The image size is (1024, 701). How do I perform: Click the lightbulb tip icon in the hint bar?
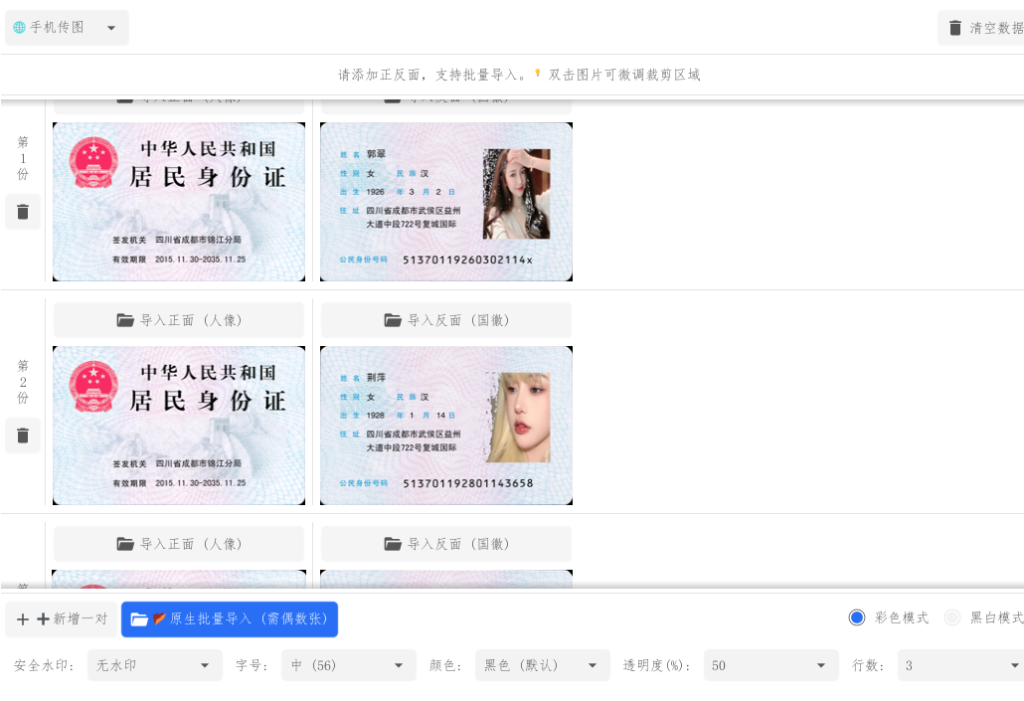click(x=537, y=73)
